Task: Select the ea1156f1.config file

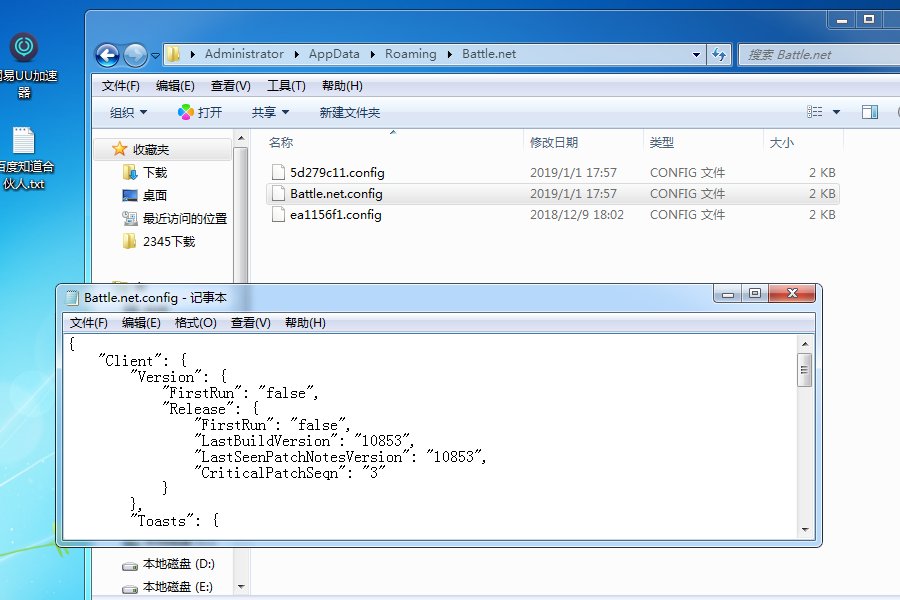Action: (335, 214)
